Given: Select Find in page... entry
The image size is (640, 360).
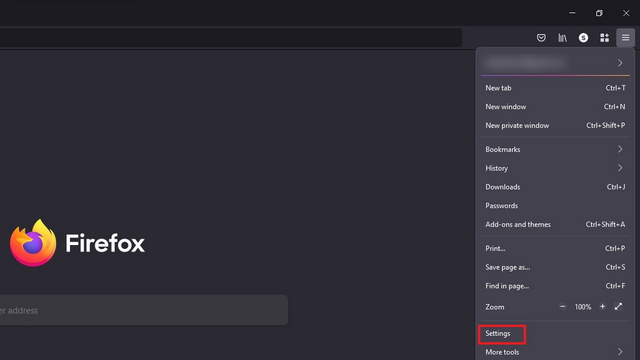Looking at the screenshot, I should click(555, 286).
